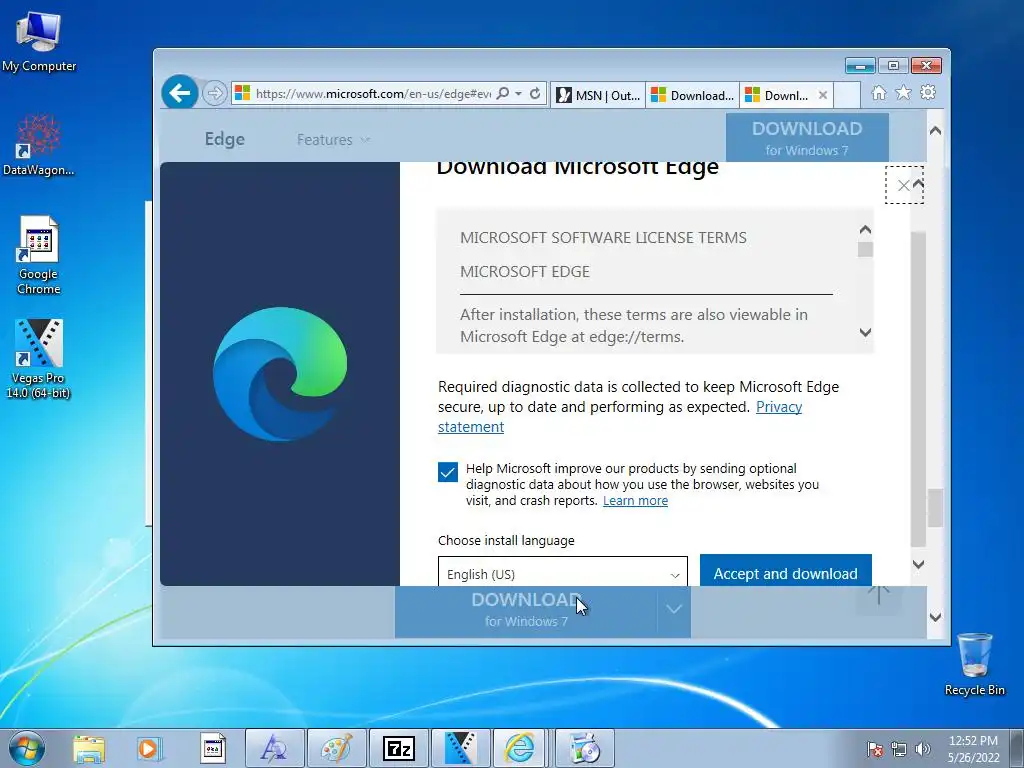Click the network tray icon
The height and width of the screenshot is (768, 1024).
click(899, 749)
